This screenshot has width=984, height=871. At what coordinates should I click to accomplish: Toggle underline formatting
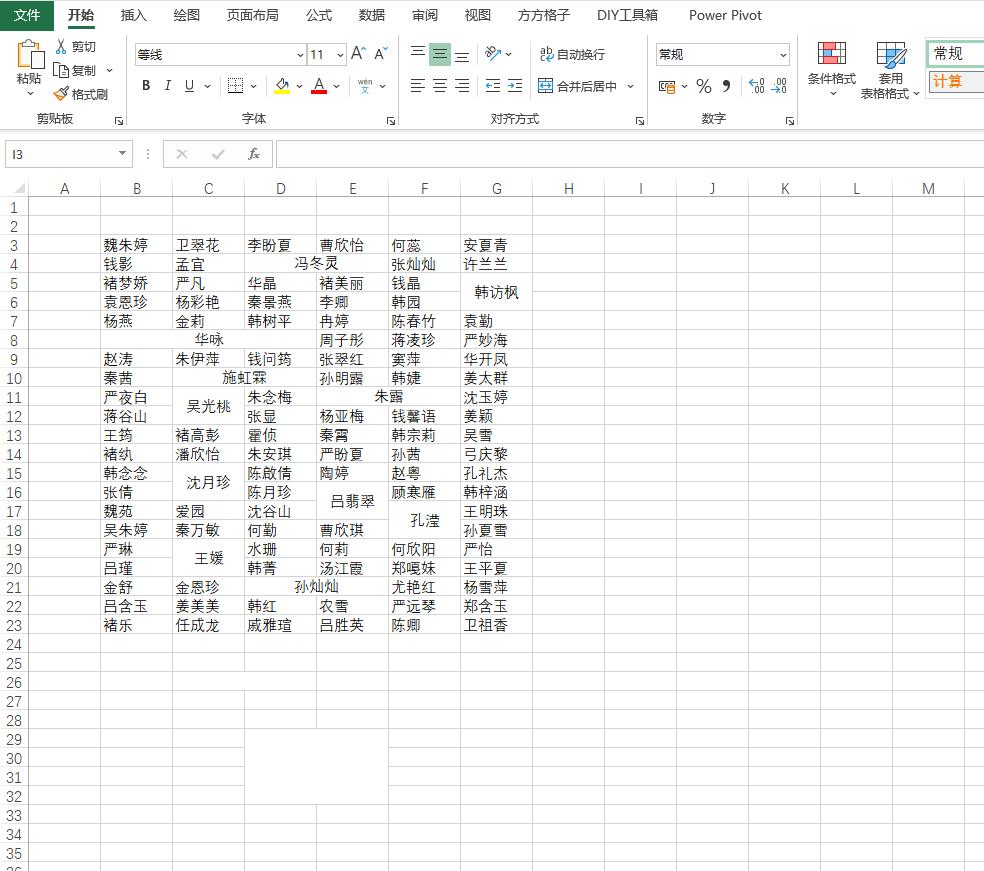tap(190, 86)
